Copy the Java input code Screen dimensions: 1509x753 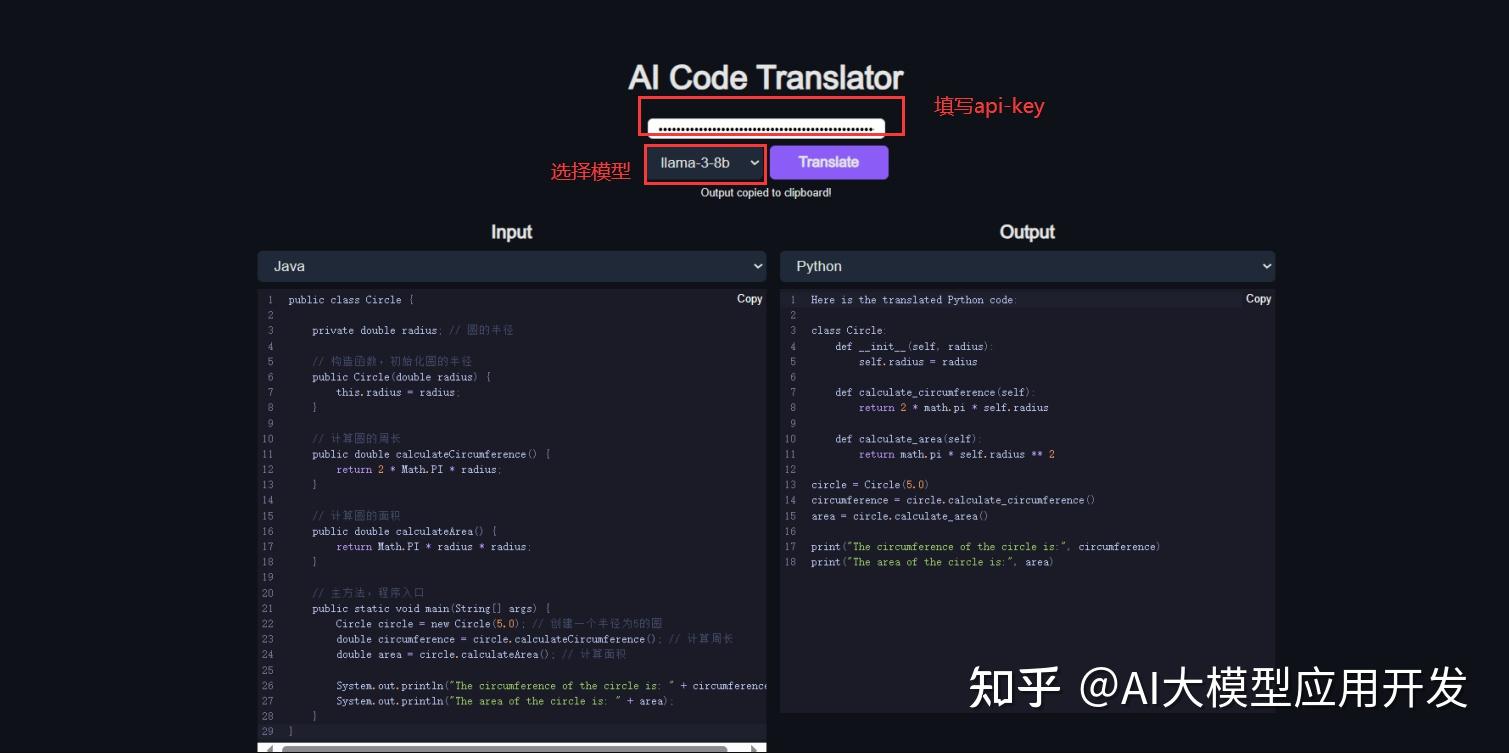749,298
